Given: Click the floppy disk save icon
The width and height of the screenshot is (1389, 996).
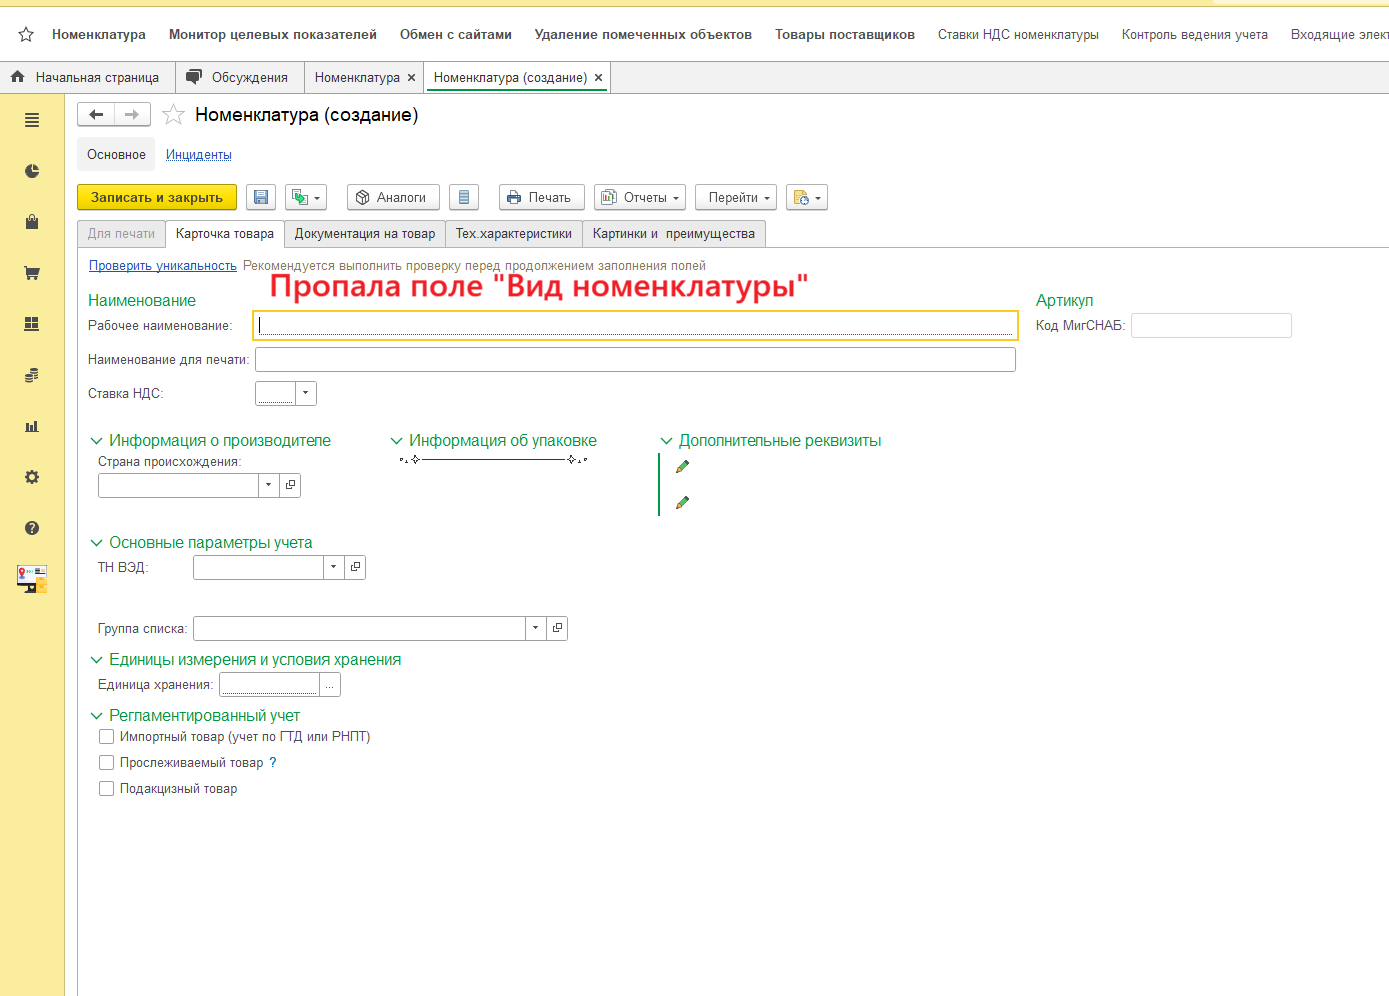Looking at the screenshot, I should (x=261, y=198).
